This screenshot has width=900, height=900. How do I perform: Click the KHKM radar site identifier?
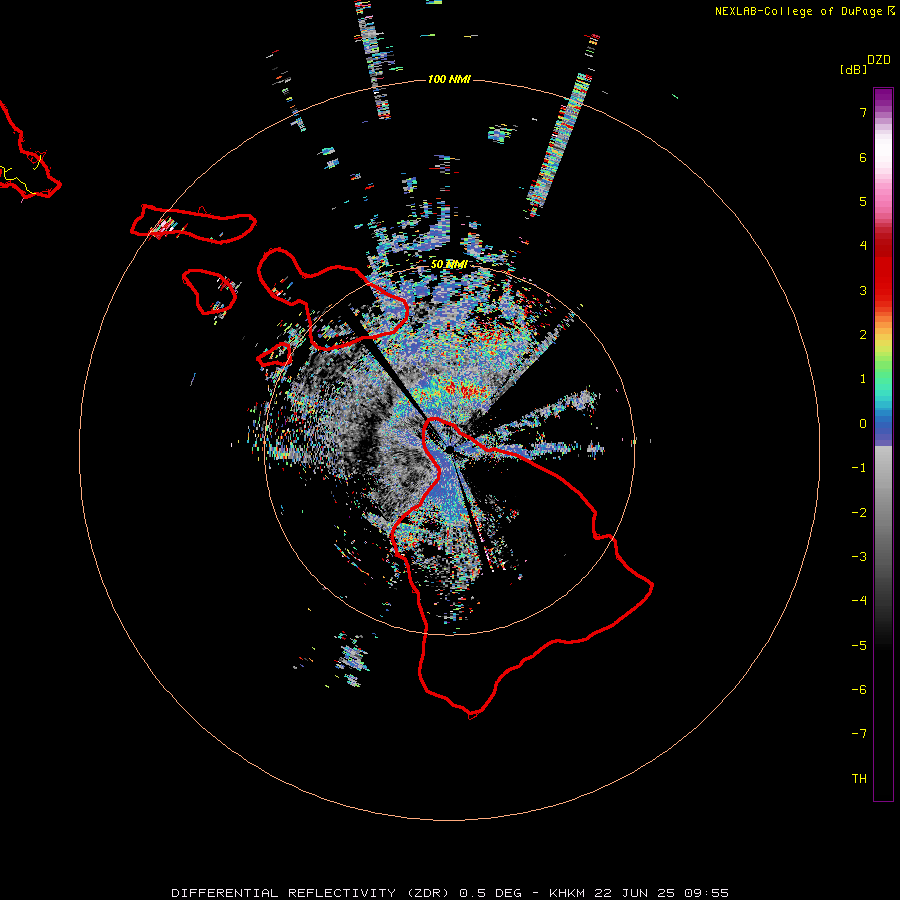coord(567,893)
